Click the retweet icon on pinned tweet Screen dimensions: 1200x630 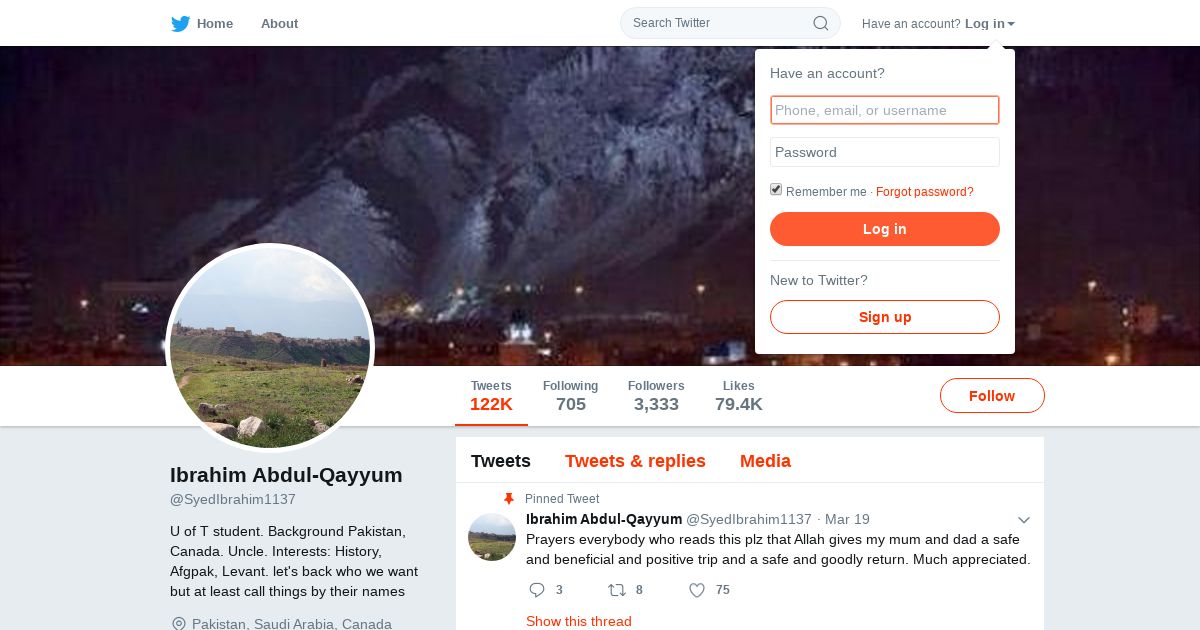coord(617,590)
